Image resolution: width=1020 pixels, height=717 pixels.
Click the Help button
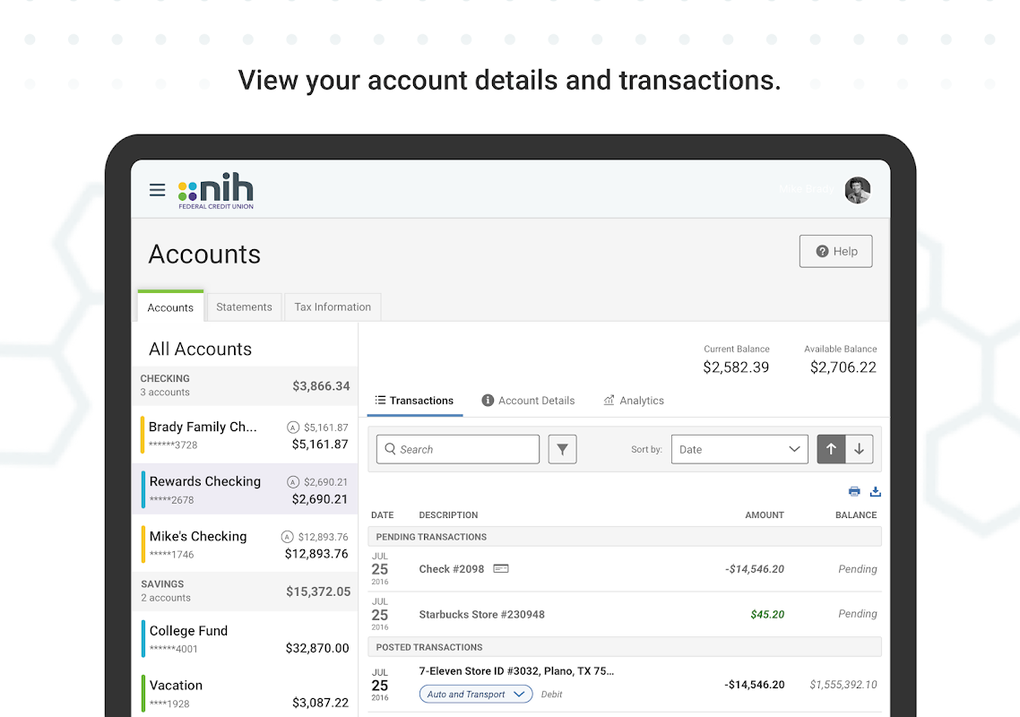click(x=836, y=251)
